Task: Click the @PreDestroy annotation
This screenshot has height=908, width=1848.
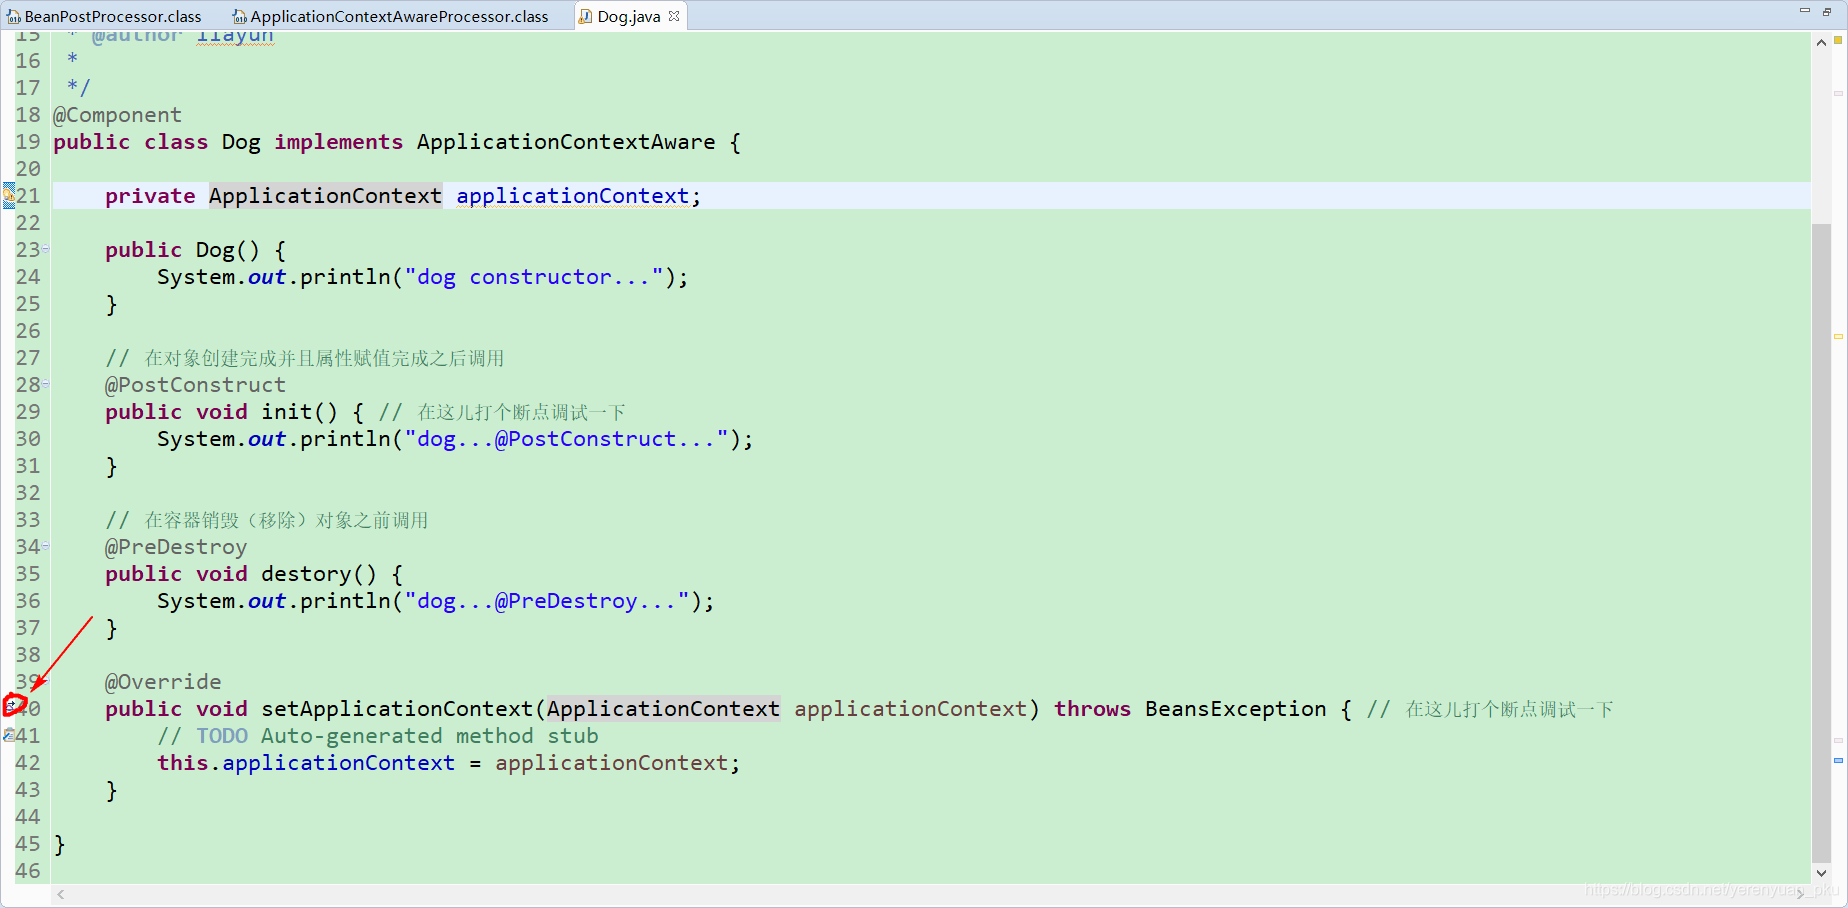Action: pyautogui.click(x=176, y=547)
